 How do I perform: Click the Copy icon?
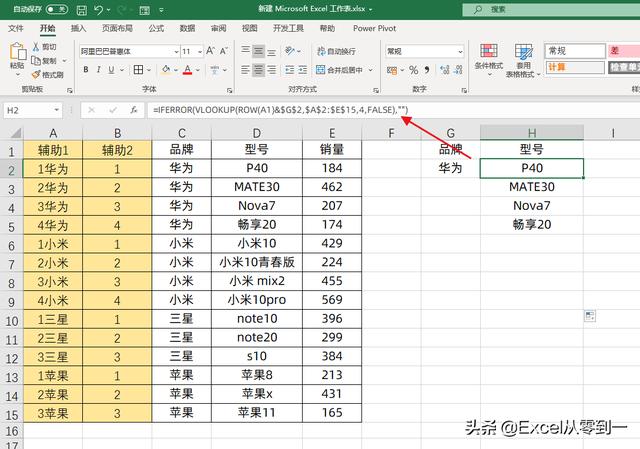pos(36,61)
